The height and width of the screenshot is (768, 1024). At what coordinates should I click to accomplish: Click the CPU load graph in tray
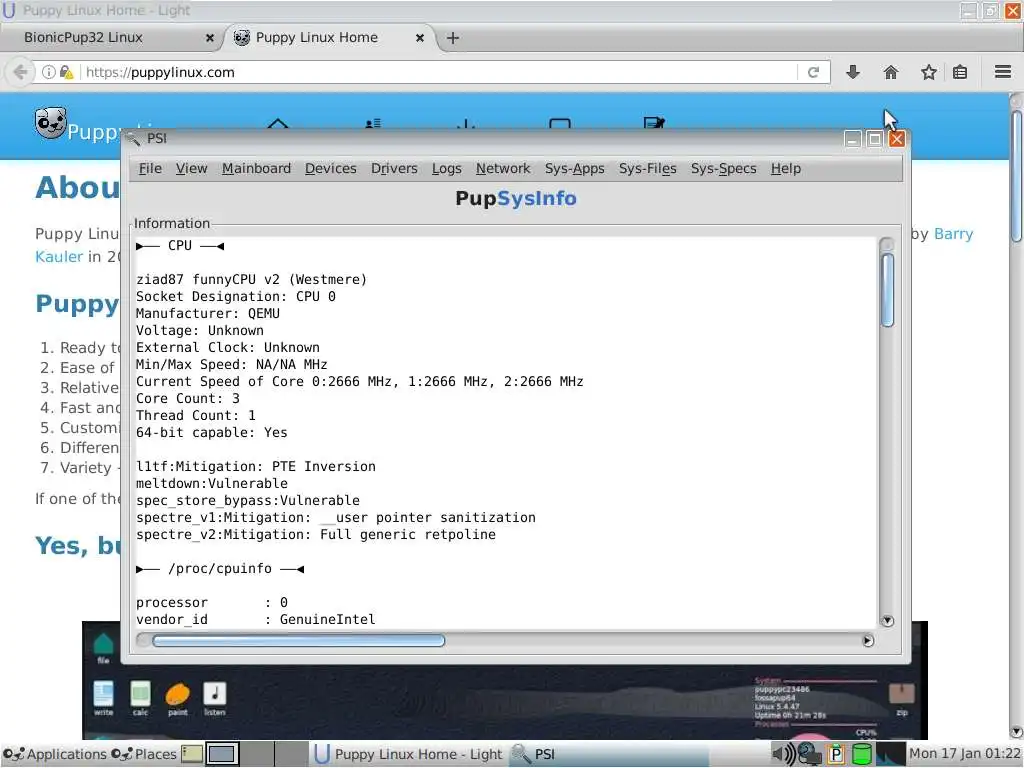click(890, 754)
